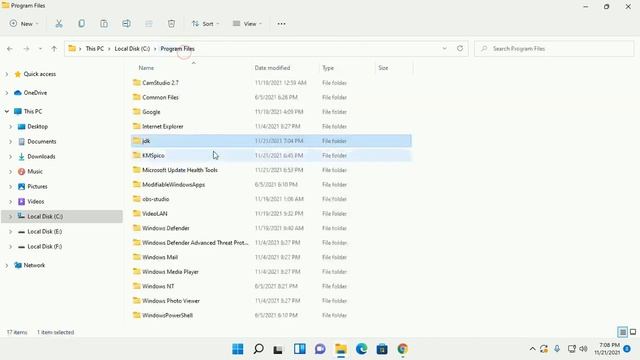Open the Chat app in taskbar
Screen dimensions: 640x360
tap(320, 349)
